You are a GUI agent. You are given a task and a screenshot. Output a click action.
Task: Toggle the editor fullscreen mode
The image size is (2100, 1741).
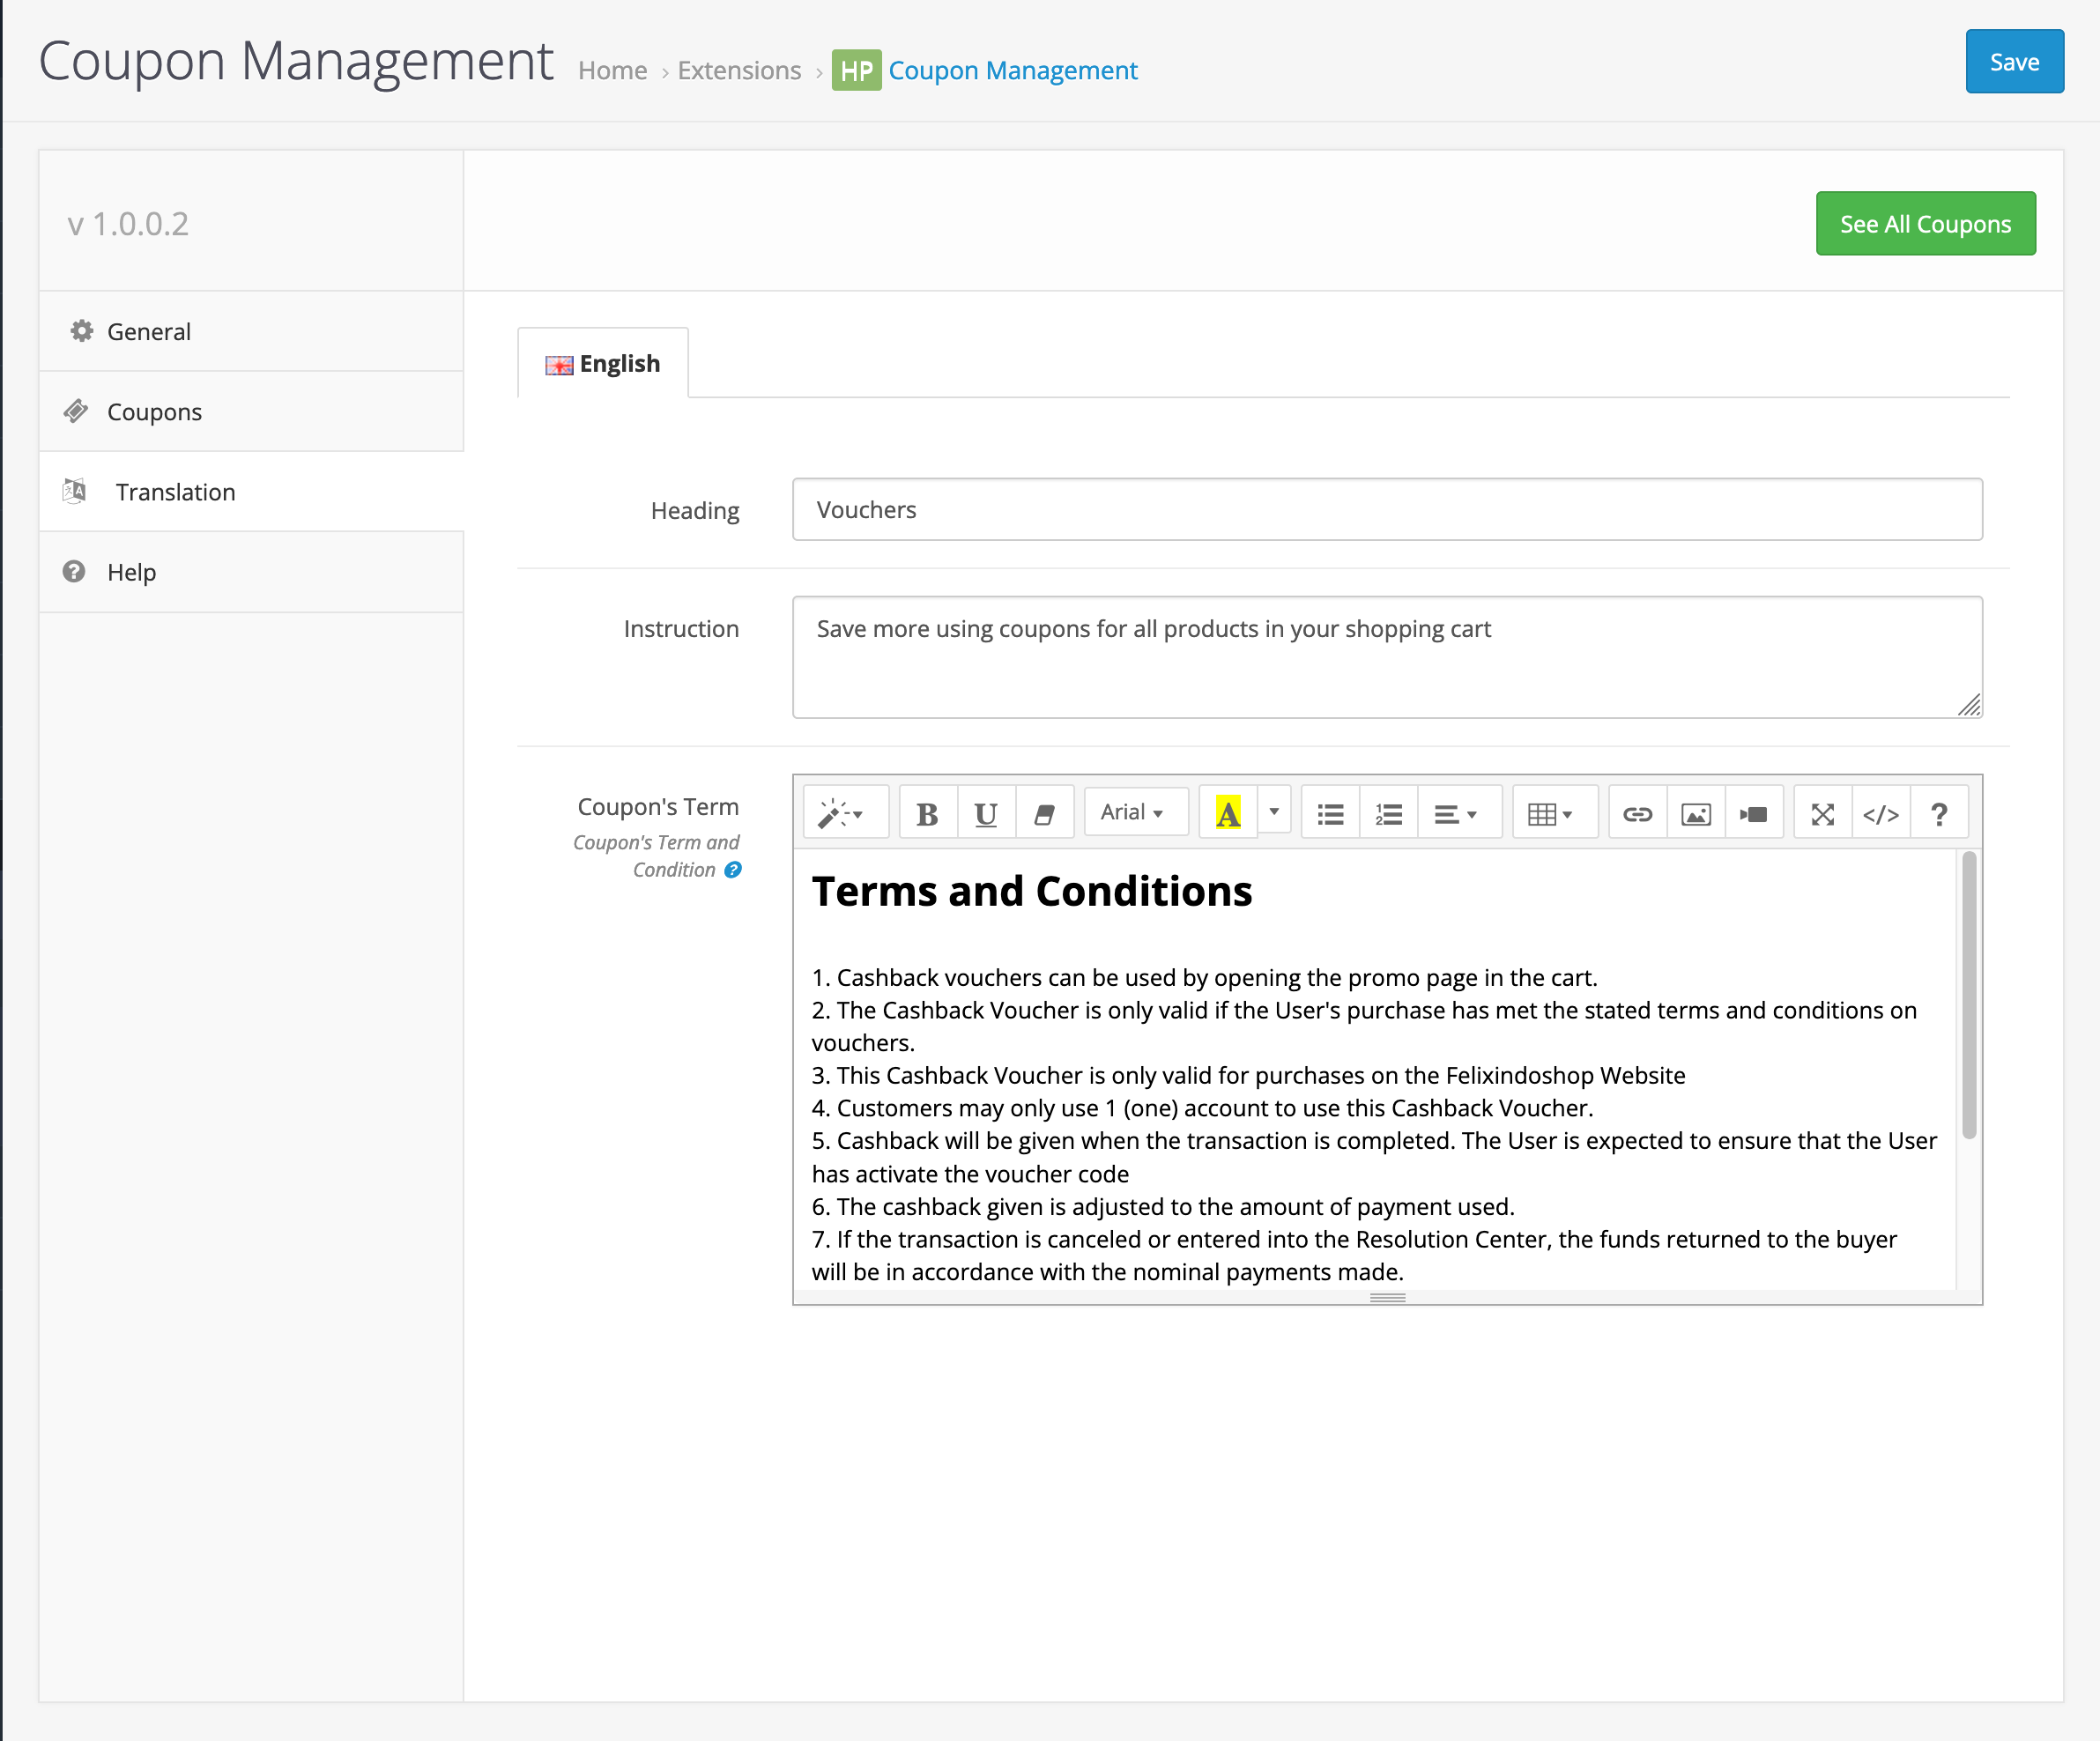1823,813
